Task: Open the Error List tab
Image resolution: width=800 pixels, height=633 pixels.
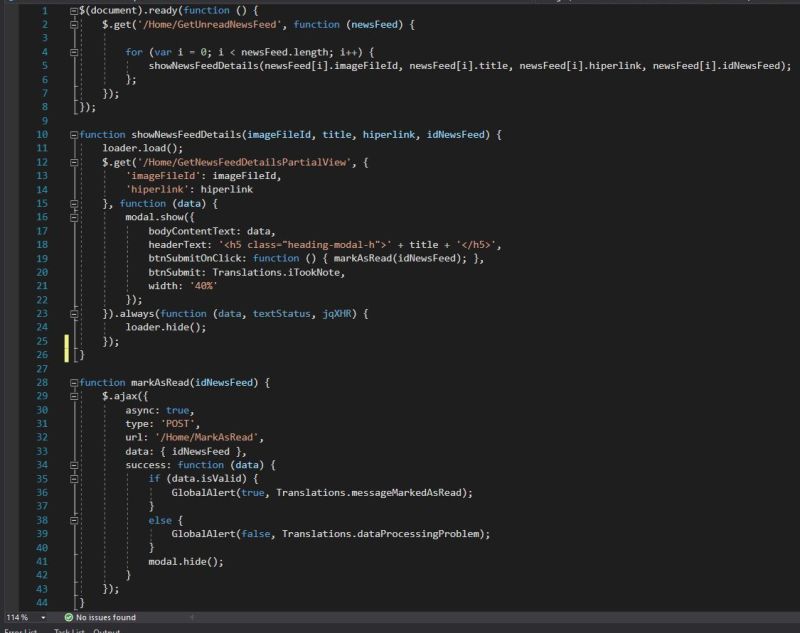Action: (18, 629)
